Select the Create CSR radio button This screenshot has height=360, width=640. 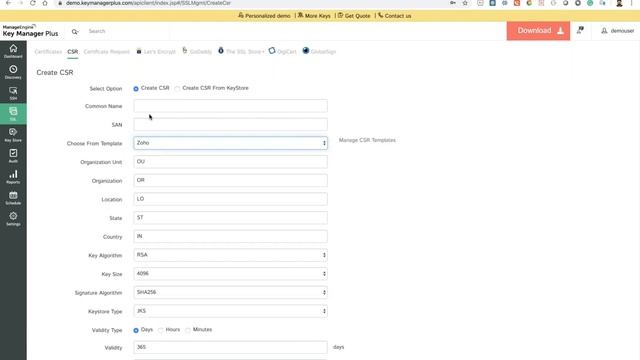point(136,89)
